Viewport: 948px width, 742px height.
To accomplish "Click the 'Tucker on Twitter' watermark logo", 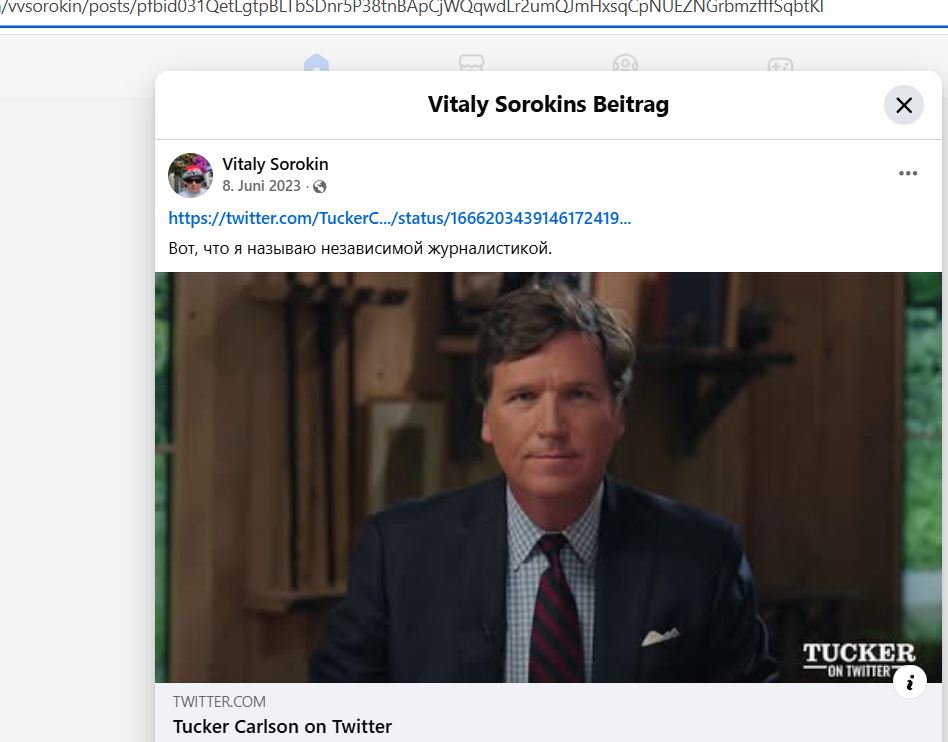I will [858, 660].
